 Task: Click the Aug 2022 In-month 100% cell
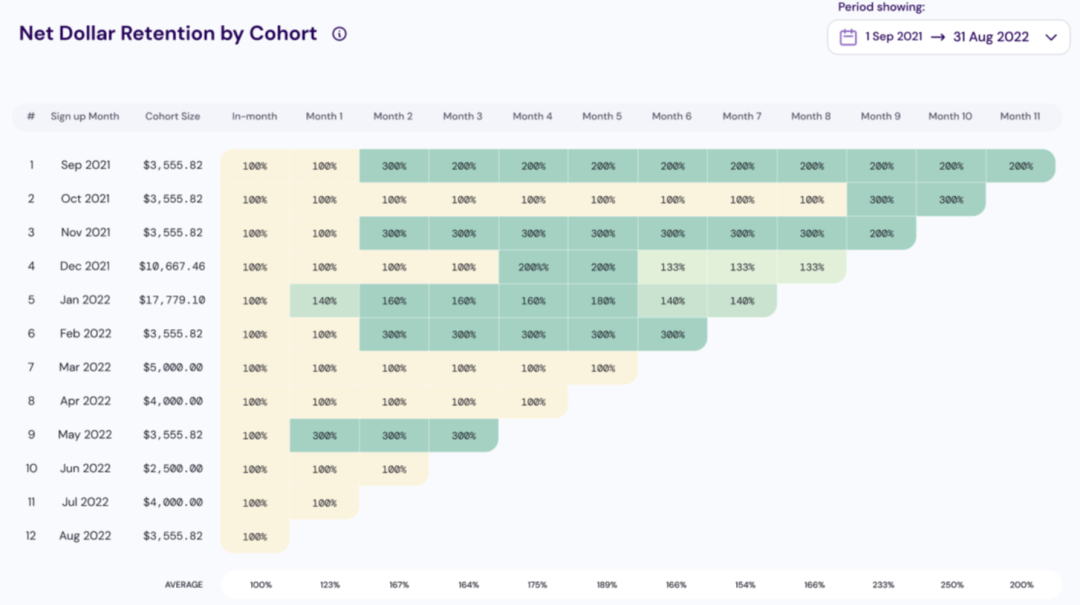coord(254,537)
